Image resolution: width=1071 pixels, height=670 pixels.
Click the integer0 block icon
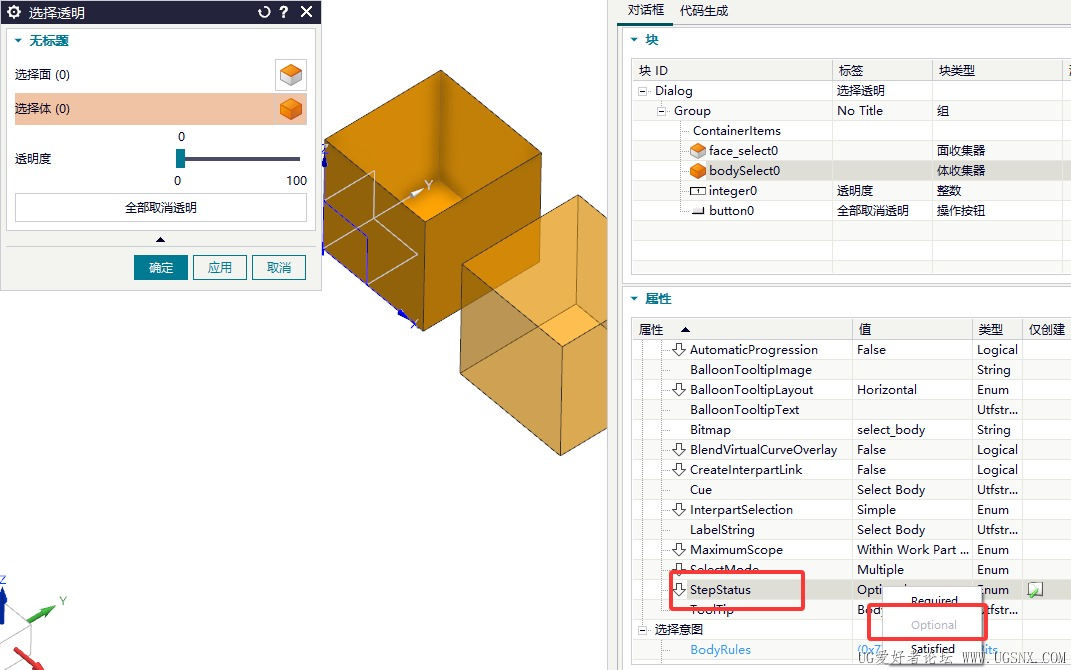pos(697,191)
